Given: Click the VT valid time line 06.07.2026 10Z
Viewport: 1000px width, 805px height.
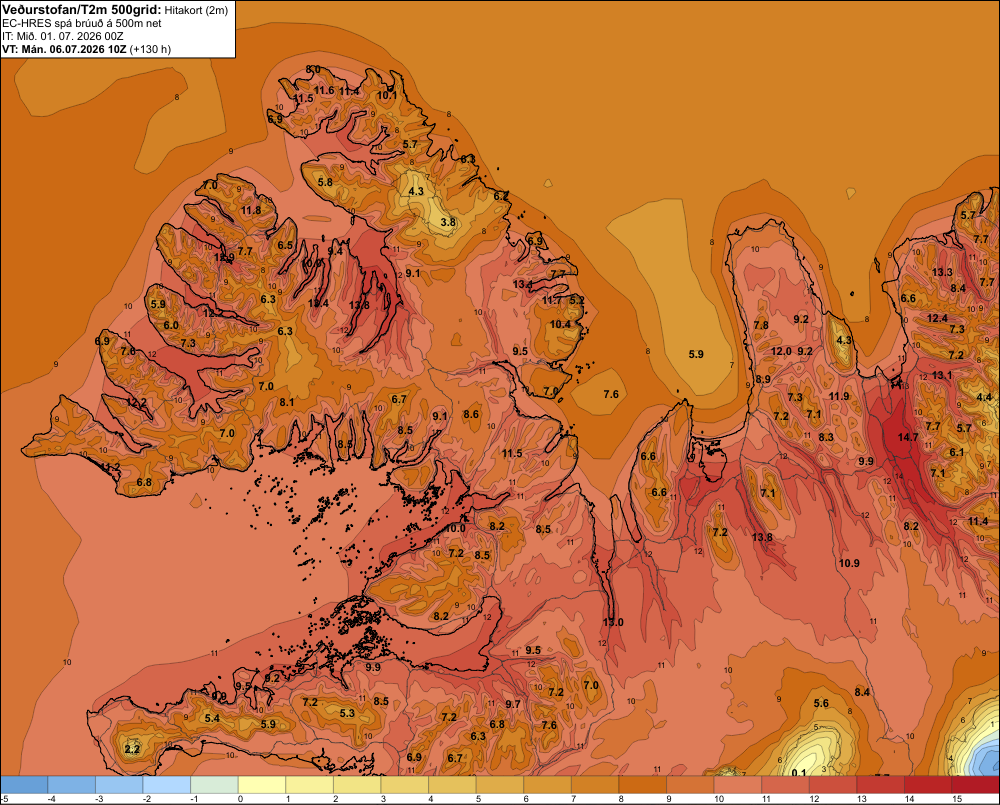Looking at the screenshot, I should click(x=86, y=49).
